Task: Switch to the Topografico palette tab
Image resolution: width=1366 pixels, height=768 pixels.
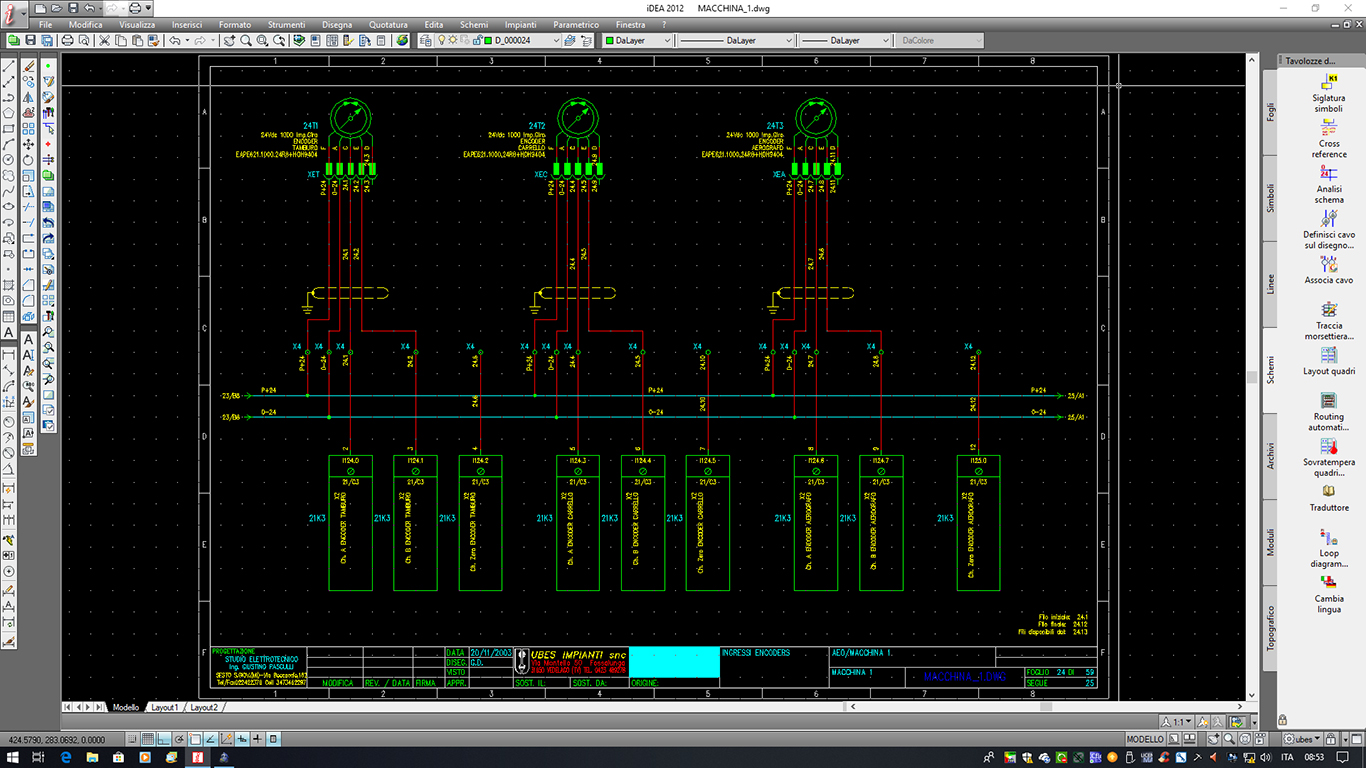Action: 1271,627
